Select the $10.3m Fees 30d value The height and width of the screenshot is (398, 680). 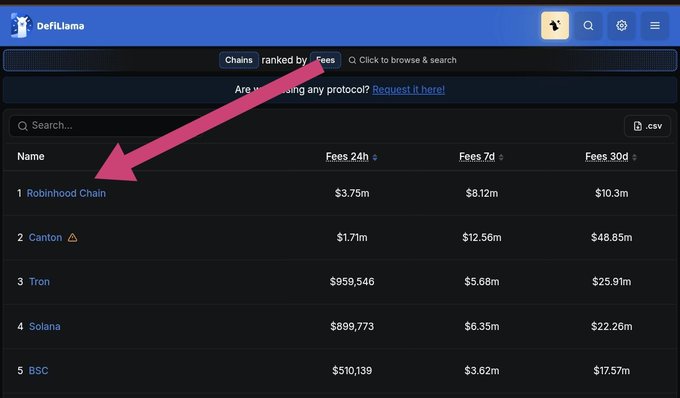click(x=611, y=193)
